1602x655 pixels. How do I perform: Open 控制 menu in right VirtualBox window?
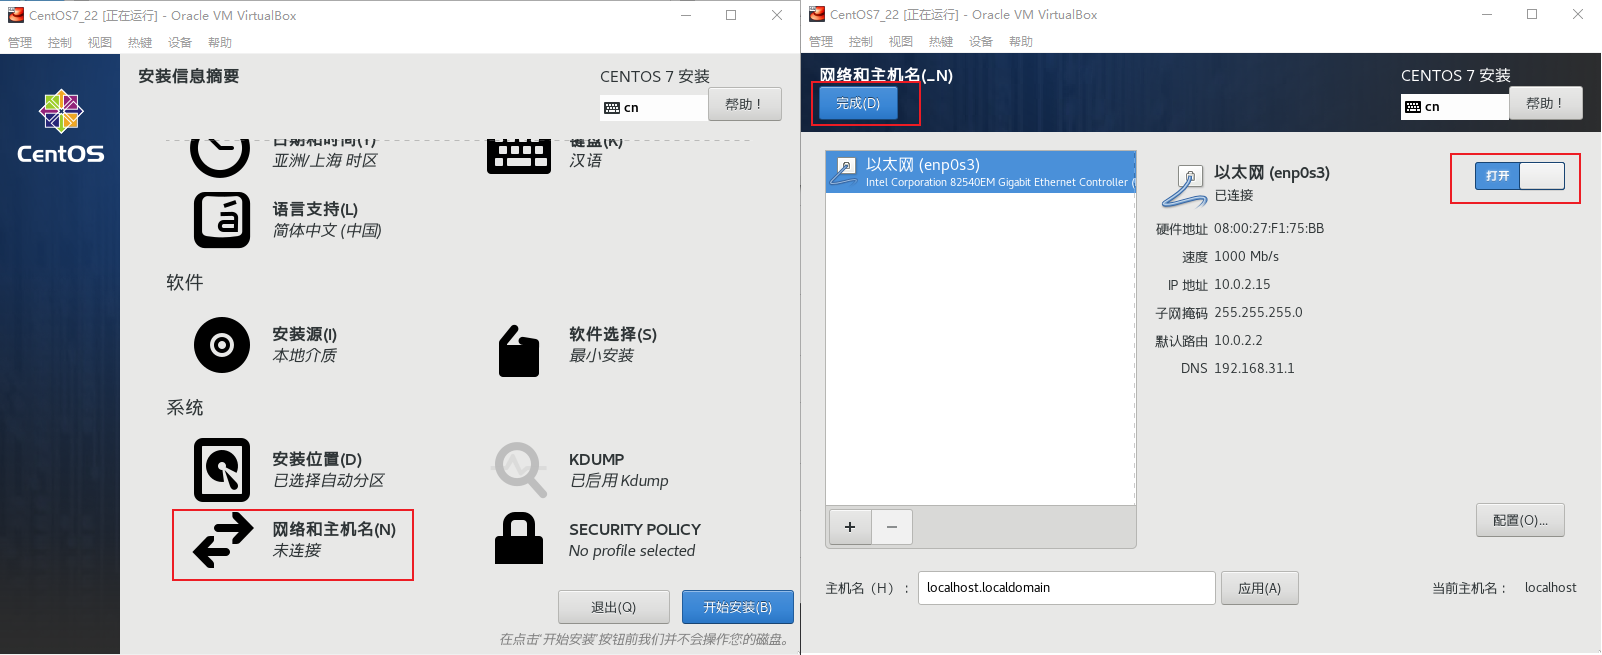(861, 42)
